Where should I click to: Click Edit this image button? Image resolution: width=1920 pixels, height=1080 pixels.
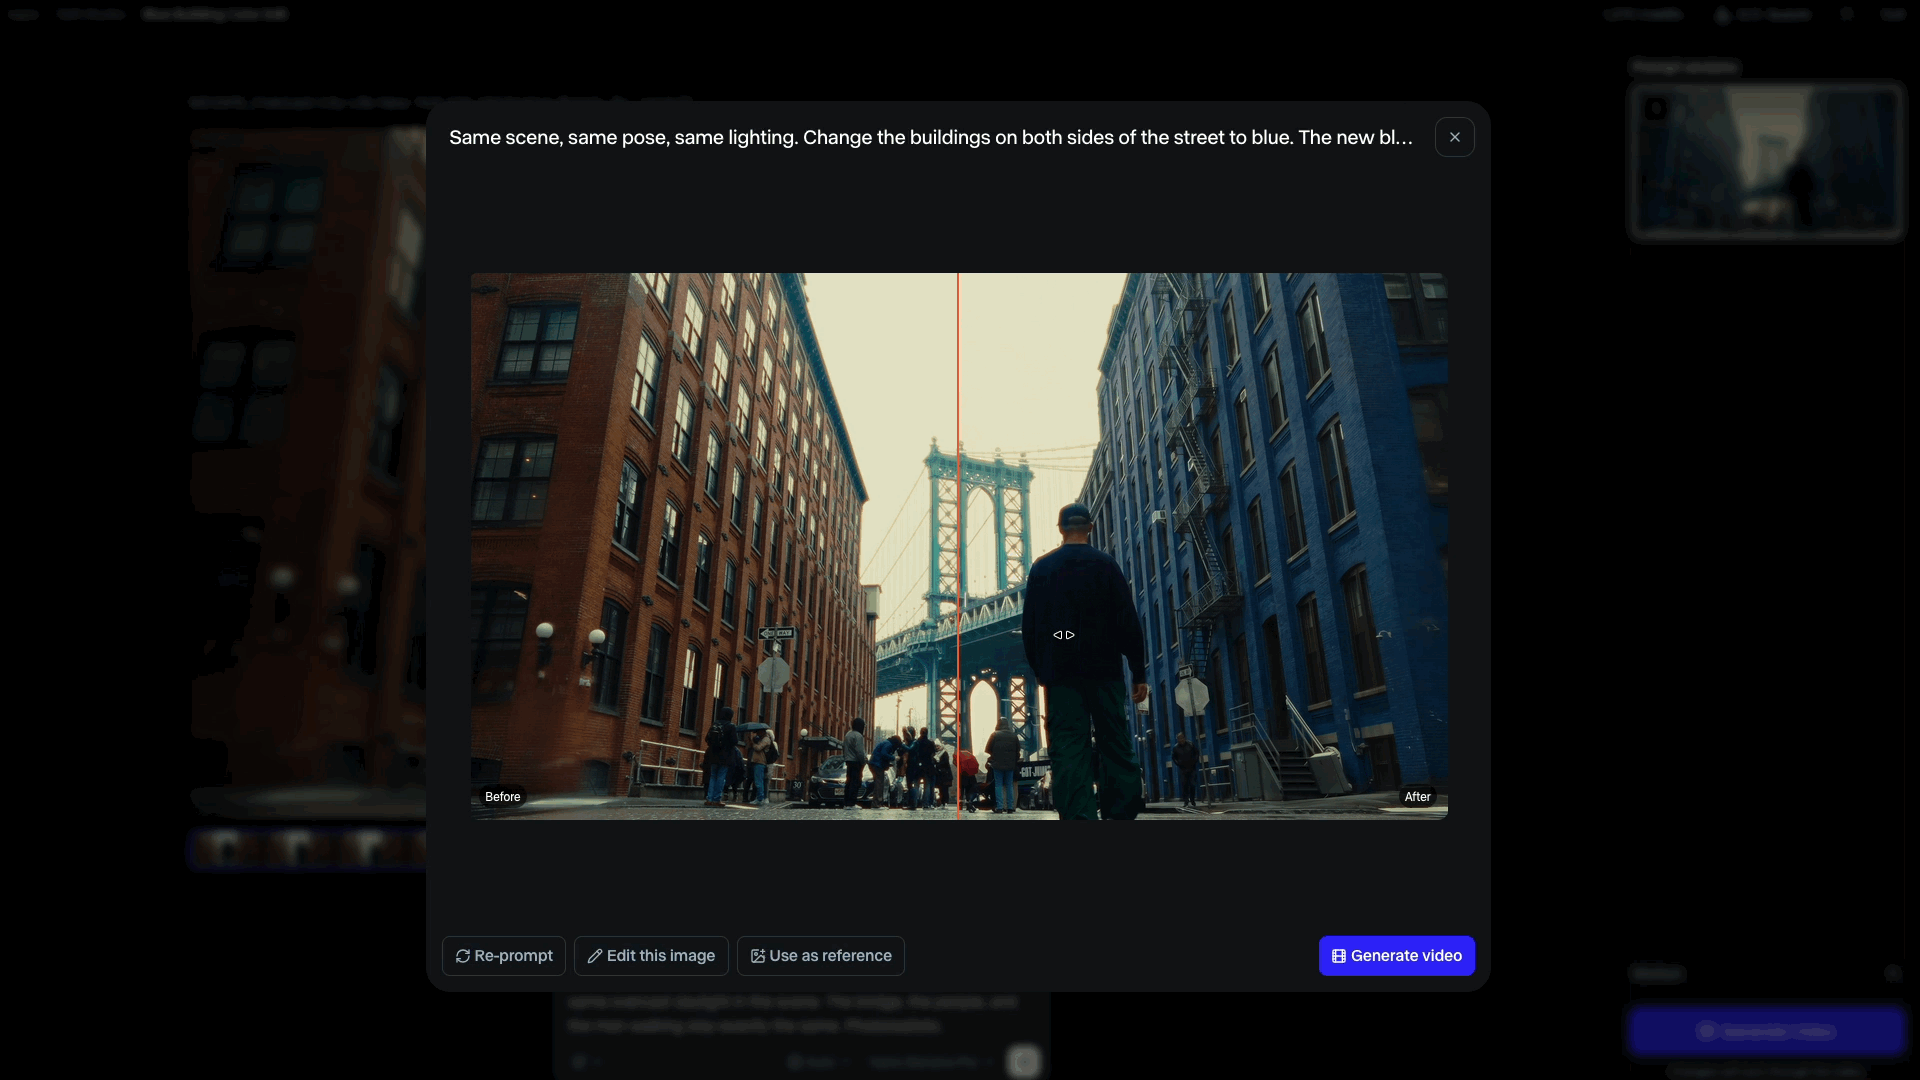[651, 956]
